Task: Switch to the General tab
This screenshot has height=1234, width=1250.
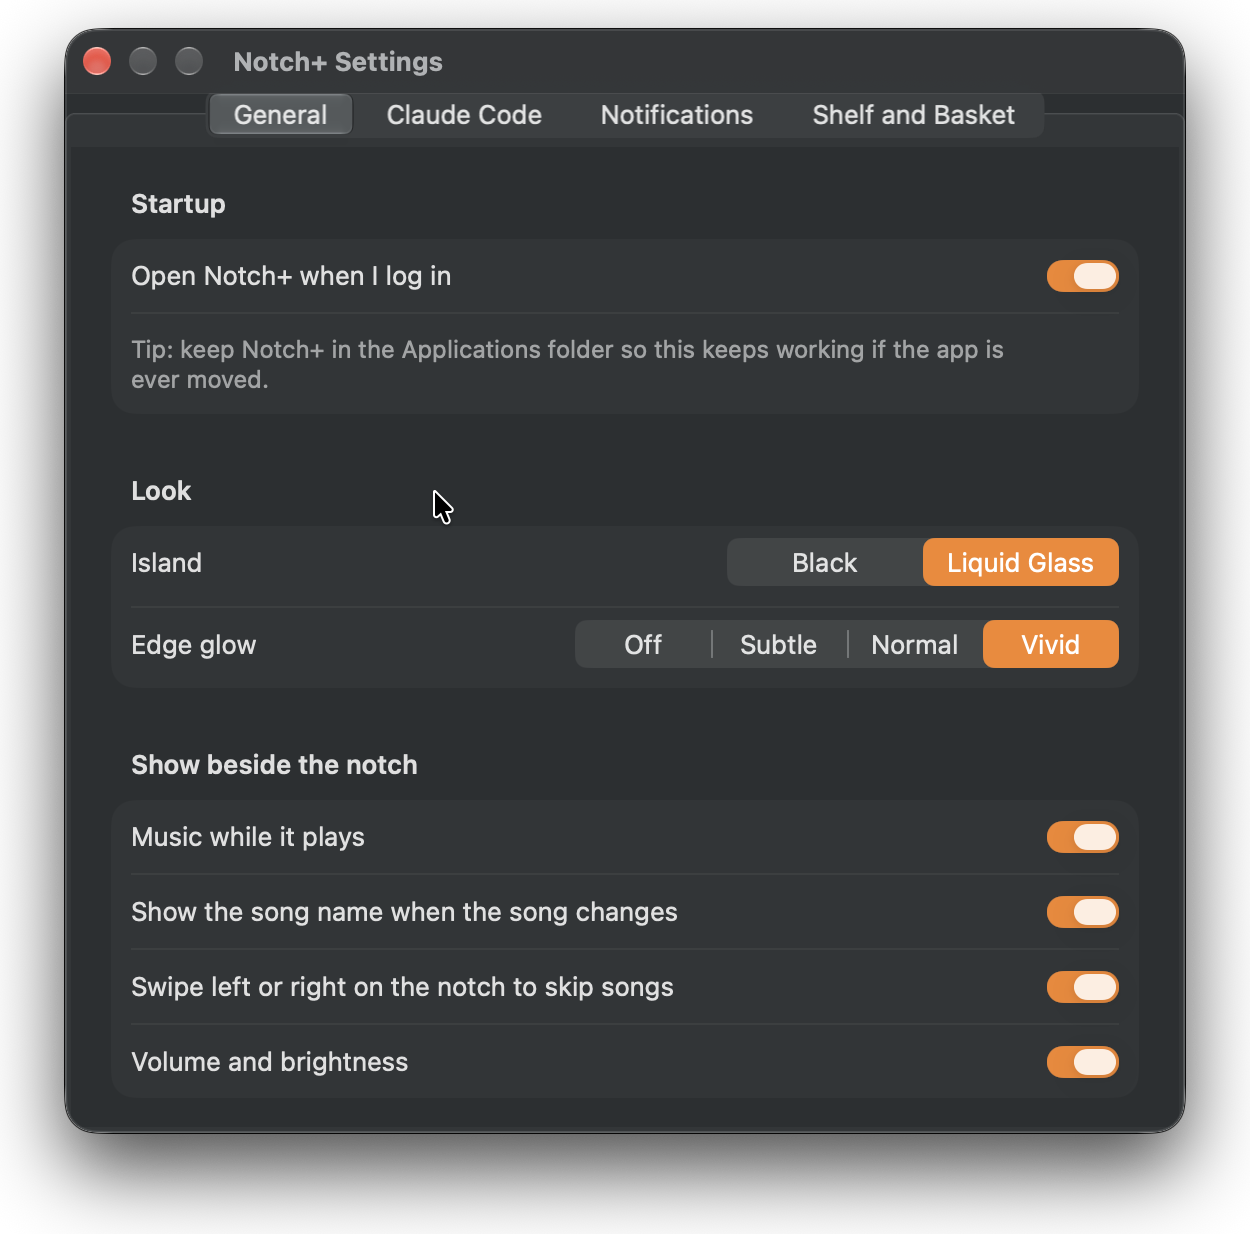Action: click(280, 115)
